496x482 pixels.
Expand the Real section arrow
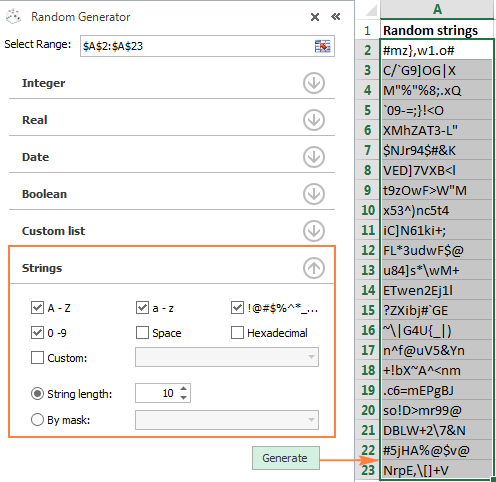pyautogui.click(x=314, y=120)
